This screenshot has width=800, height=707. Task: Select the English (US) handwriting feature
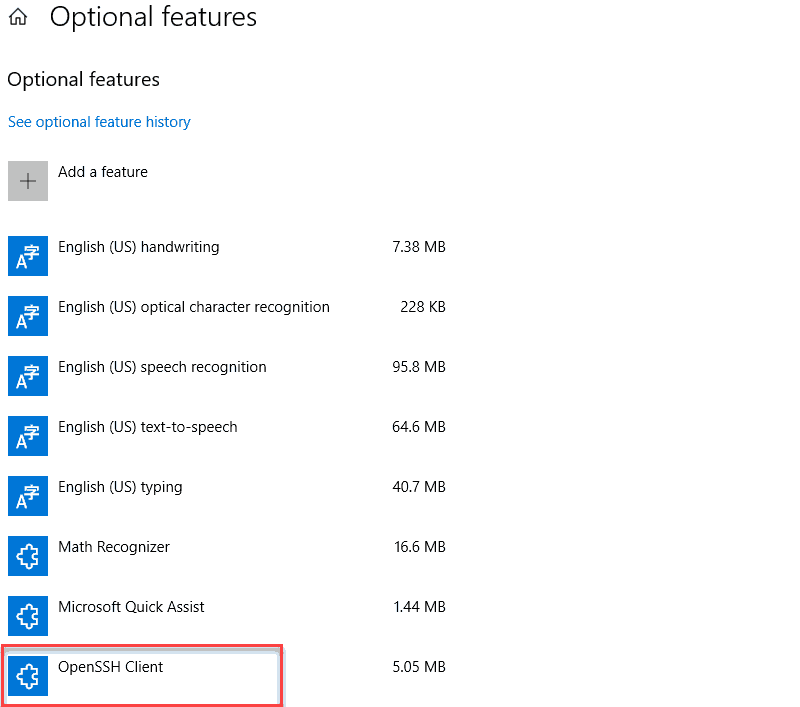[139, 246]
